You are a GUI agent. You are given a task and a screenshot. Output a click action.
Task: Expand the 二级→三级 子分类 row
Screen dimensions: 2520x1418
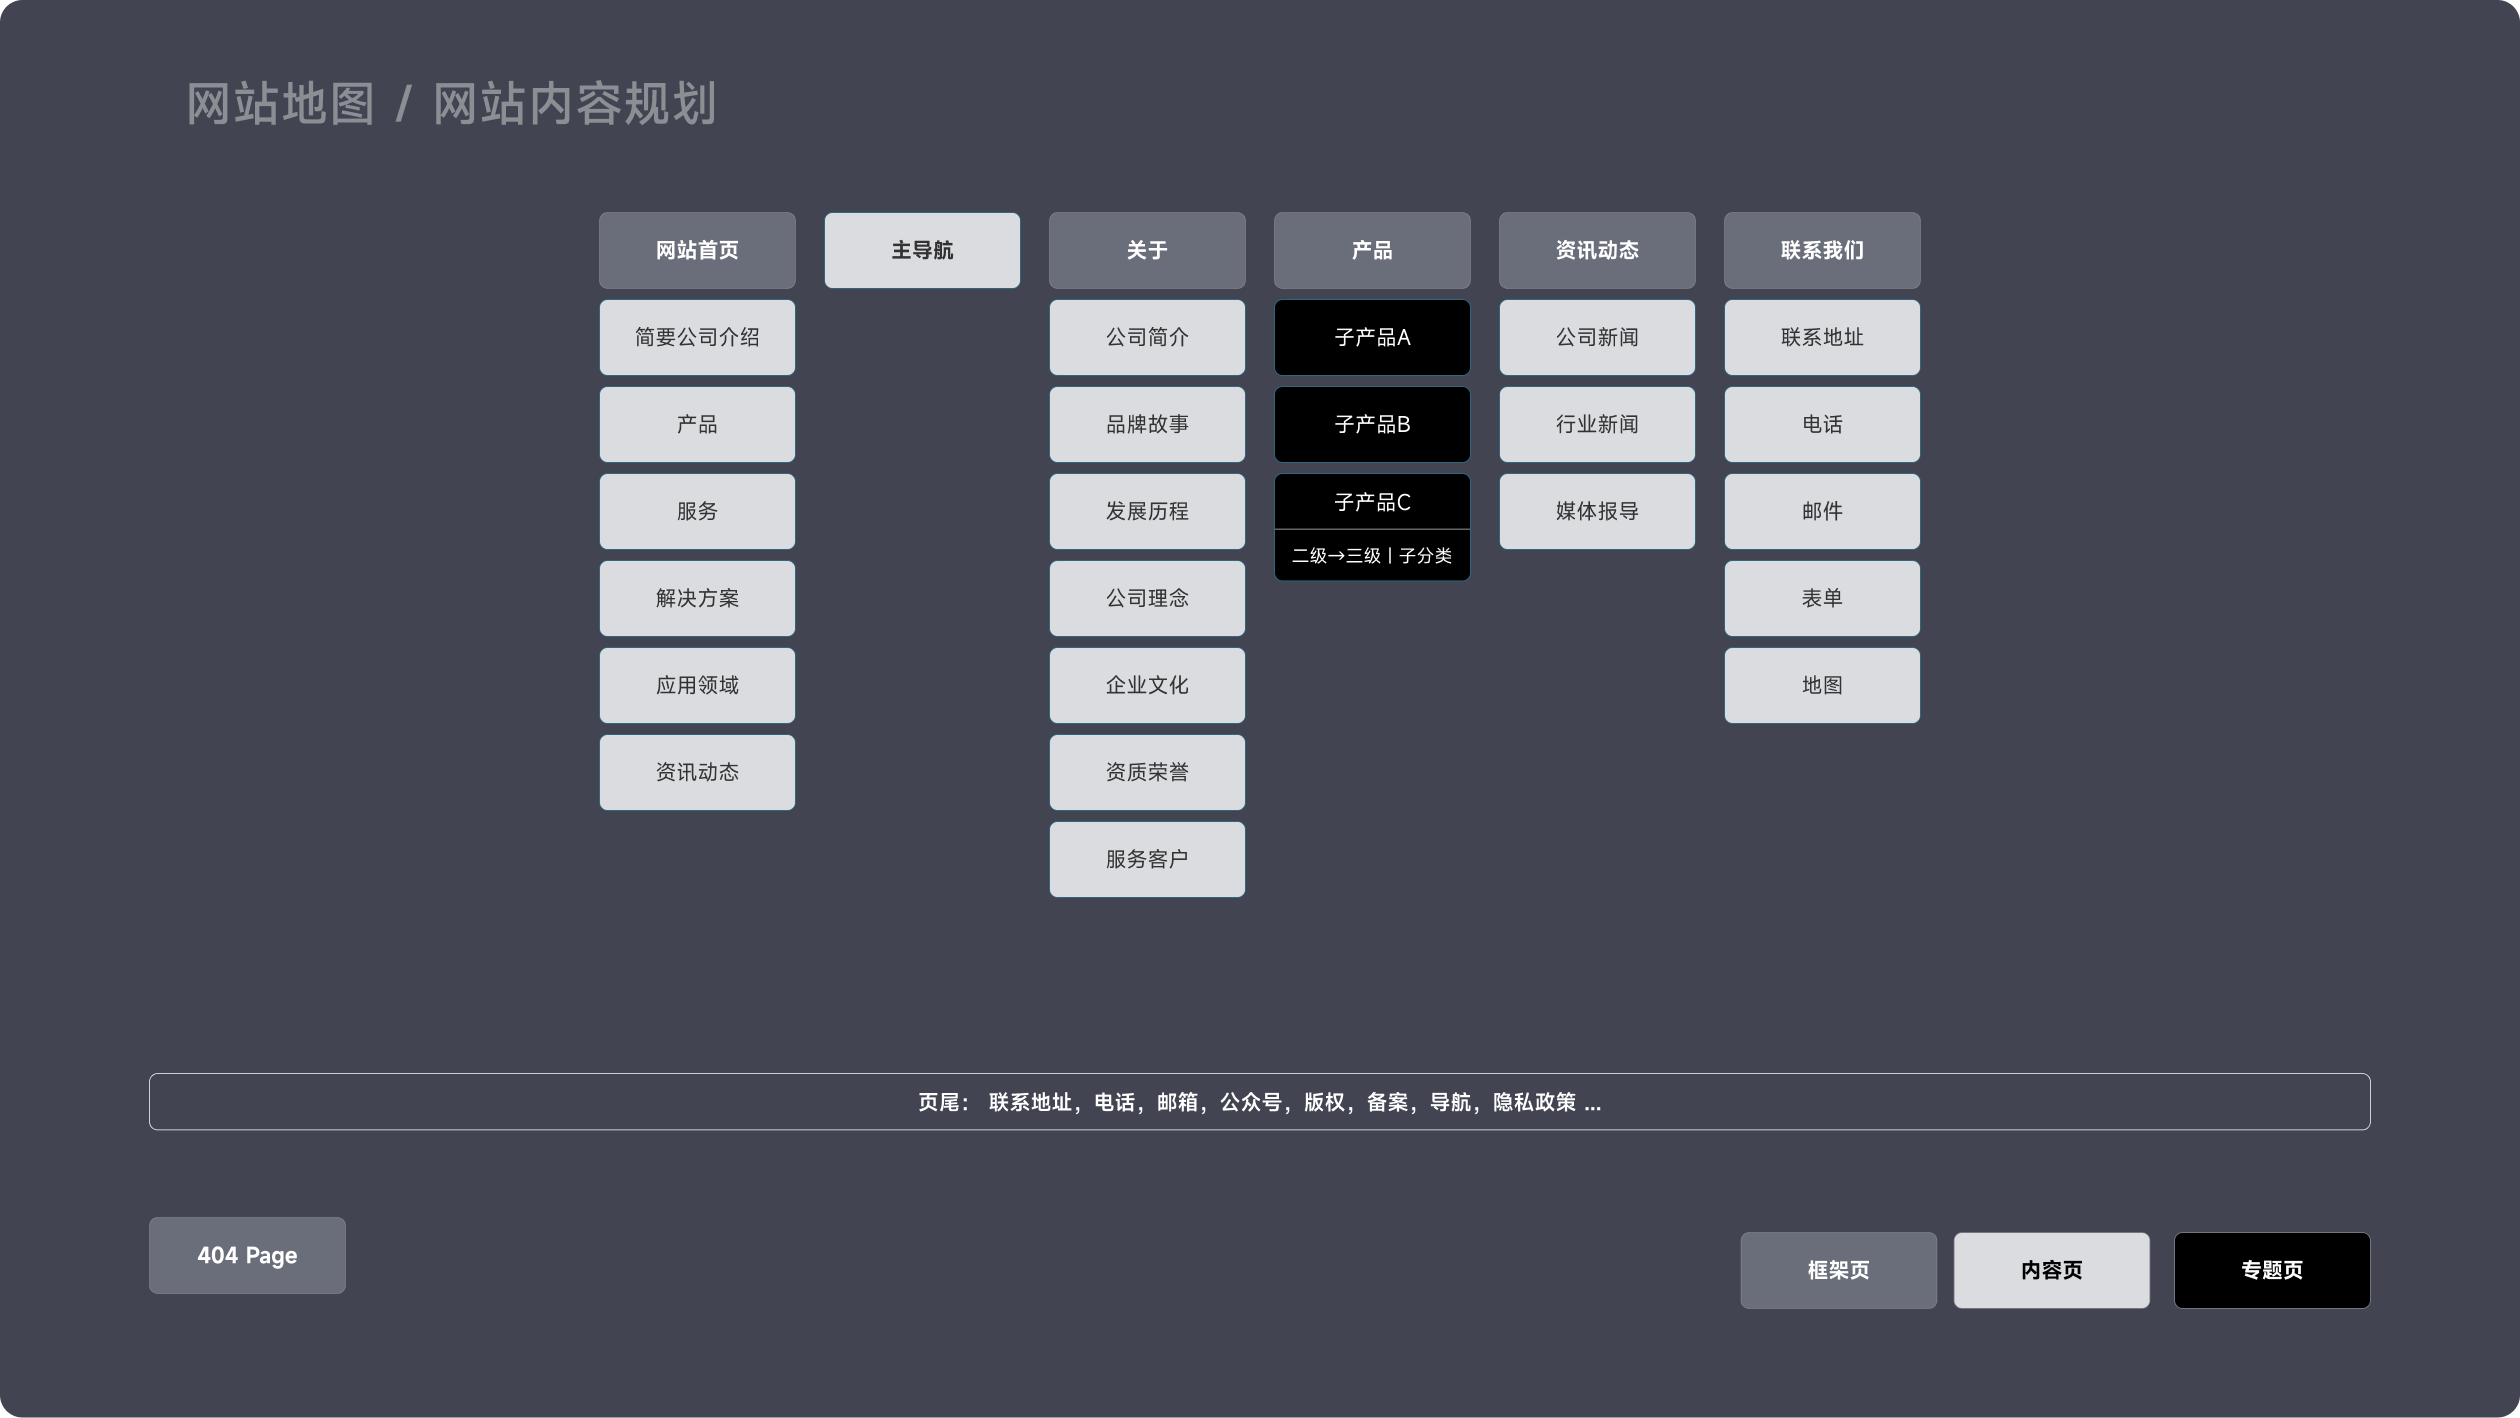coord(1372,555)
